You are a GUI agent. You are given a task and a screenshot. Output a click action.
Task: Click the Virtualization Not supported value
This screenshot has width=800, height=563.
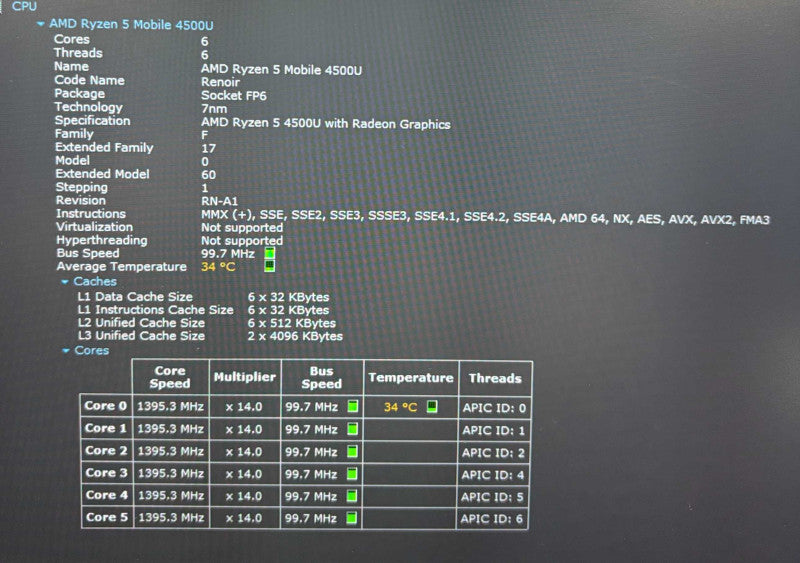[x=242, y=228]
